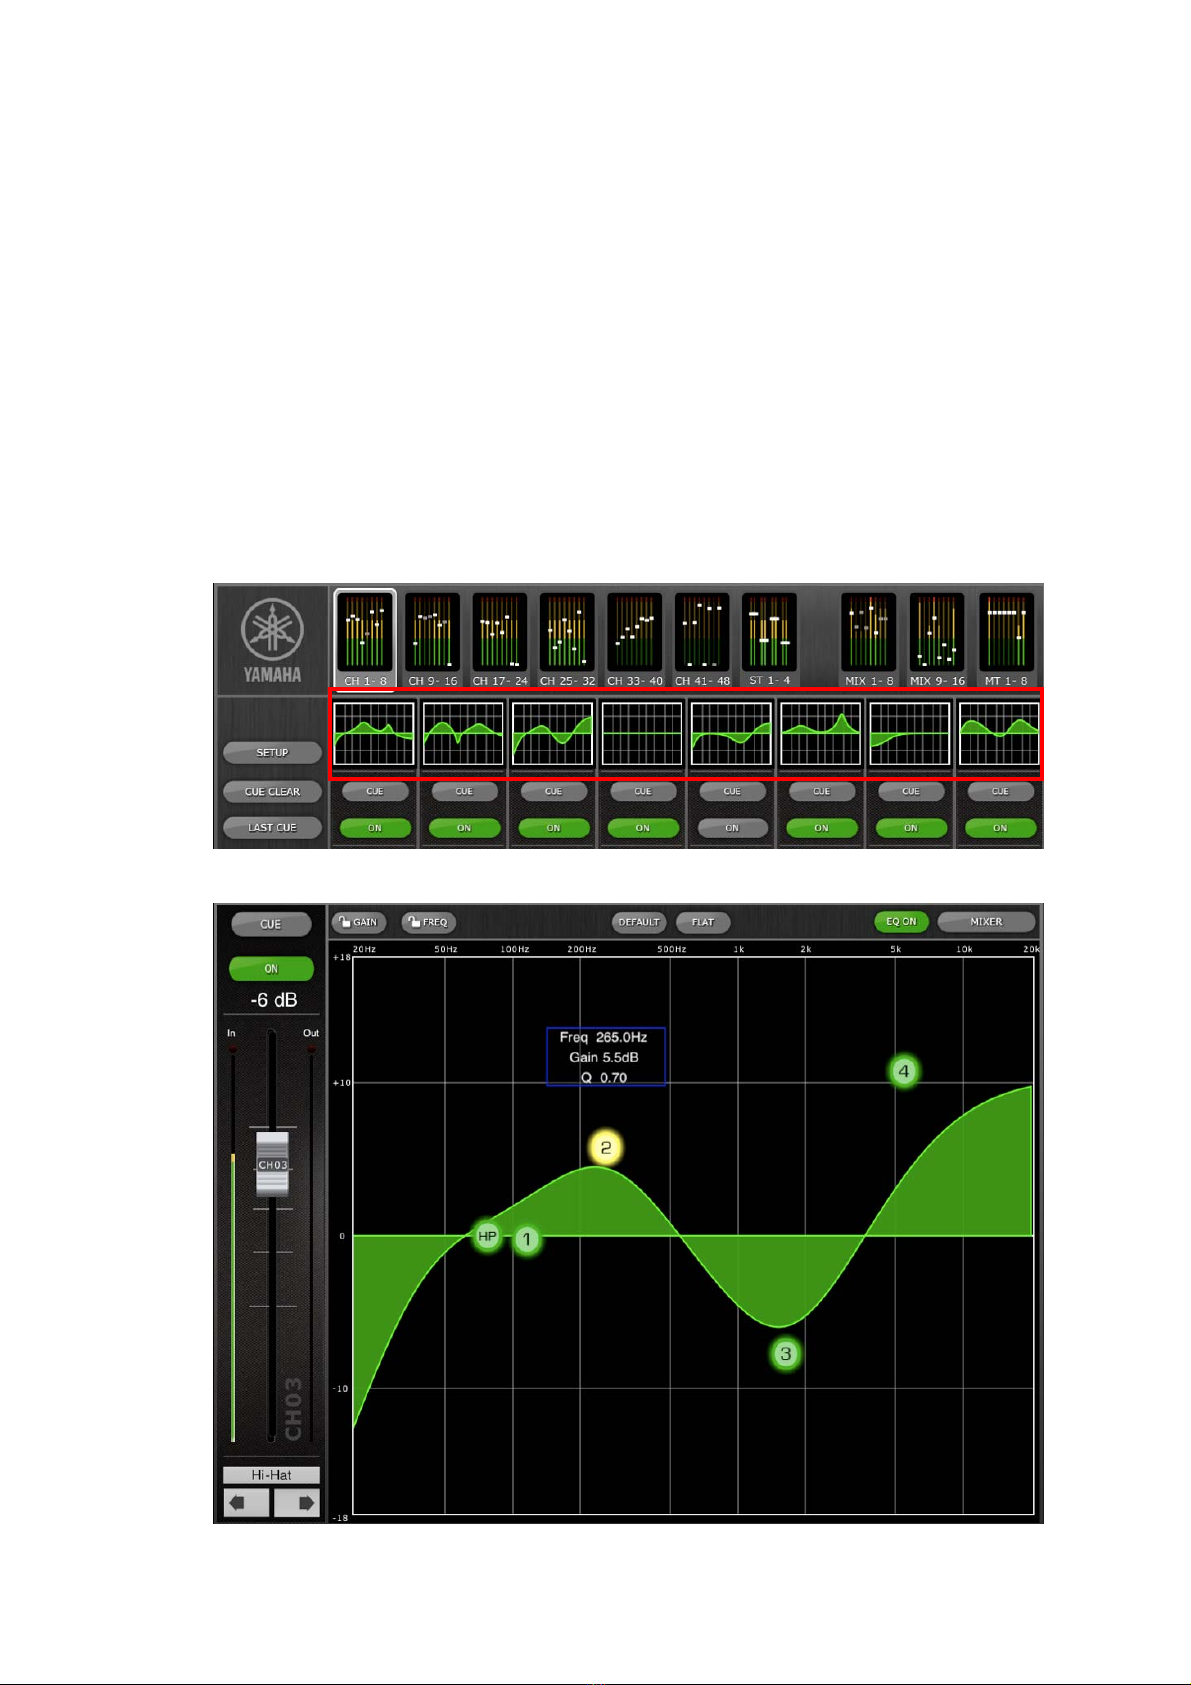Screen dimensions: 1191x1685
Task: Select EQ band 4 node
Action: (904, 1072)
